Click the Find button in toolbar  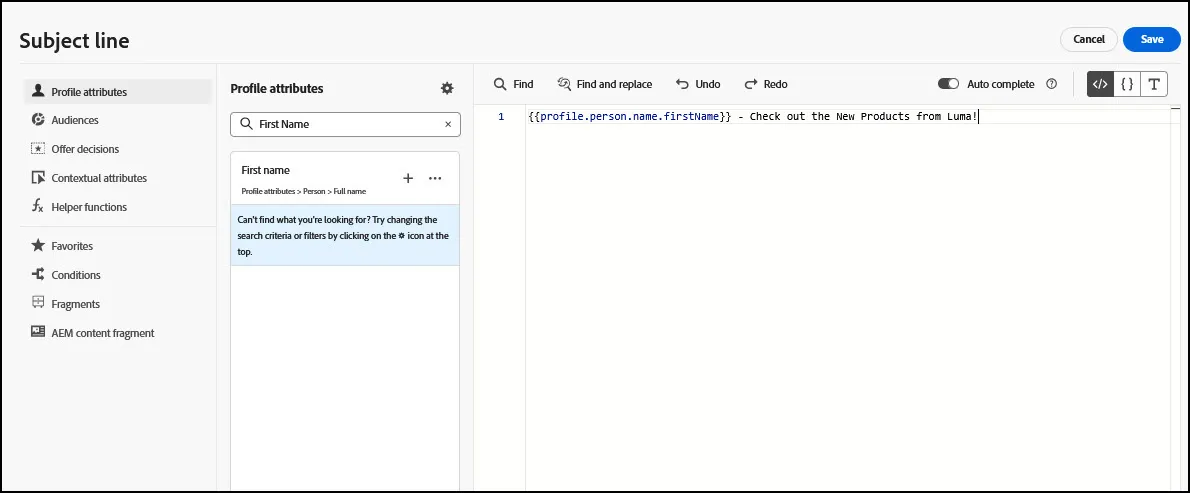point(514,84)
